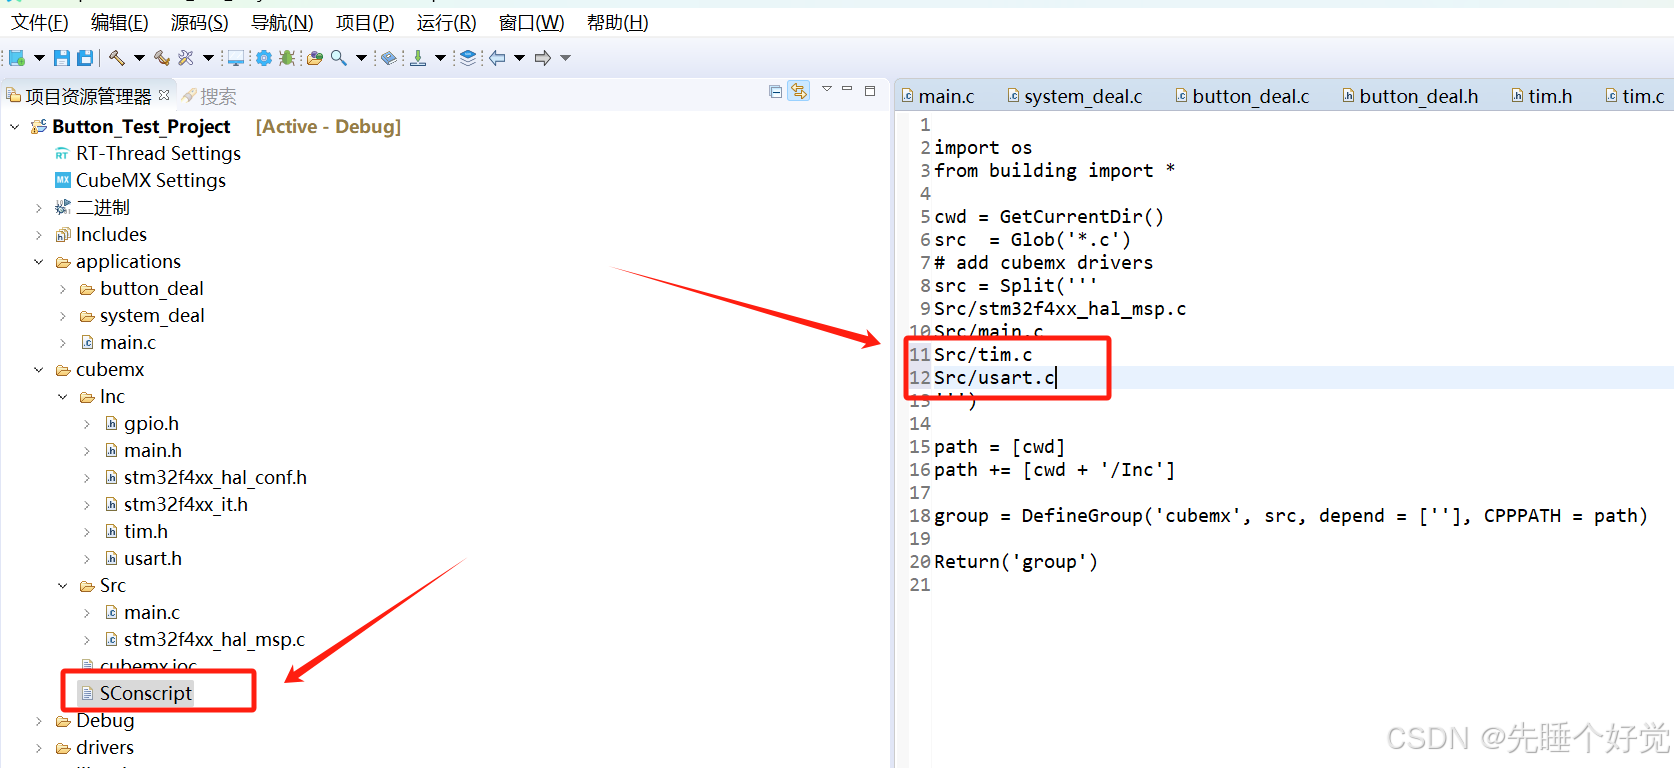
Task: Open the 导航(N) menu
Action: point(282,22)
